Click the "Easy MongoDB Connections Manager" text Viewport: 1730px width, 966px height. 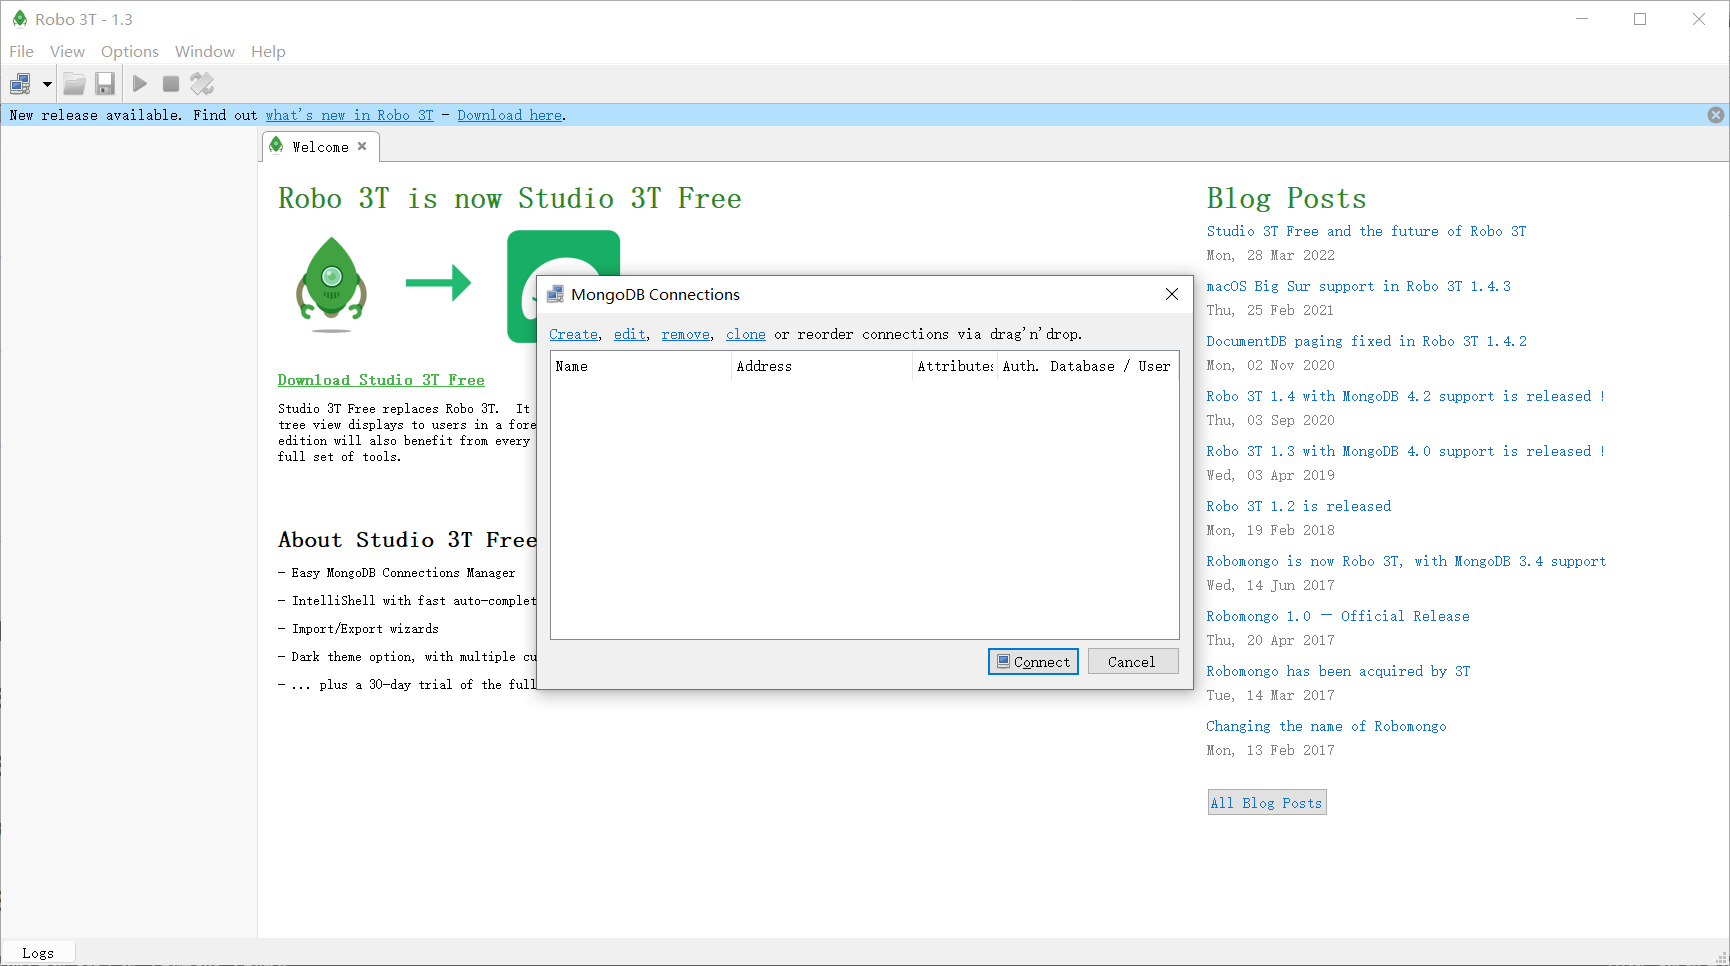pyautogui.click(x=403, y=573)
